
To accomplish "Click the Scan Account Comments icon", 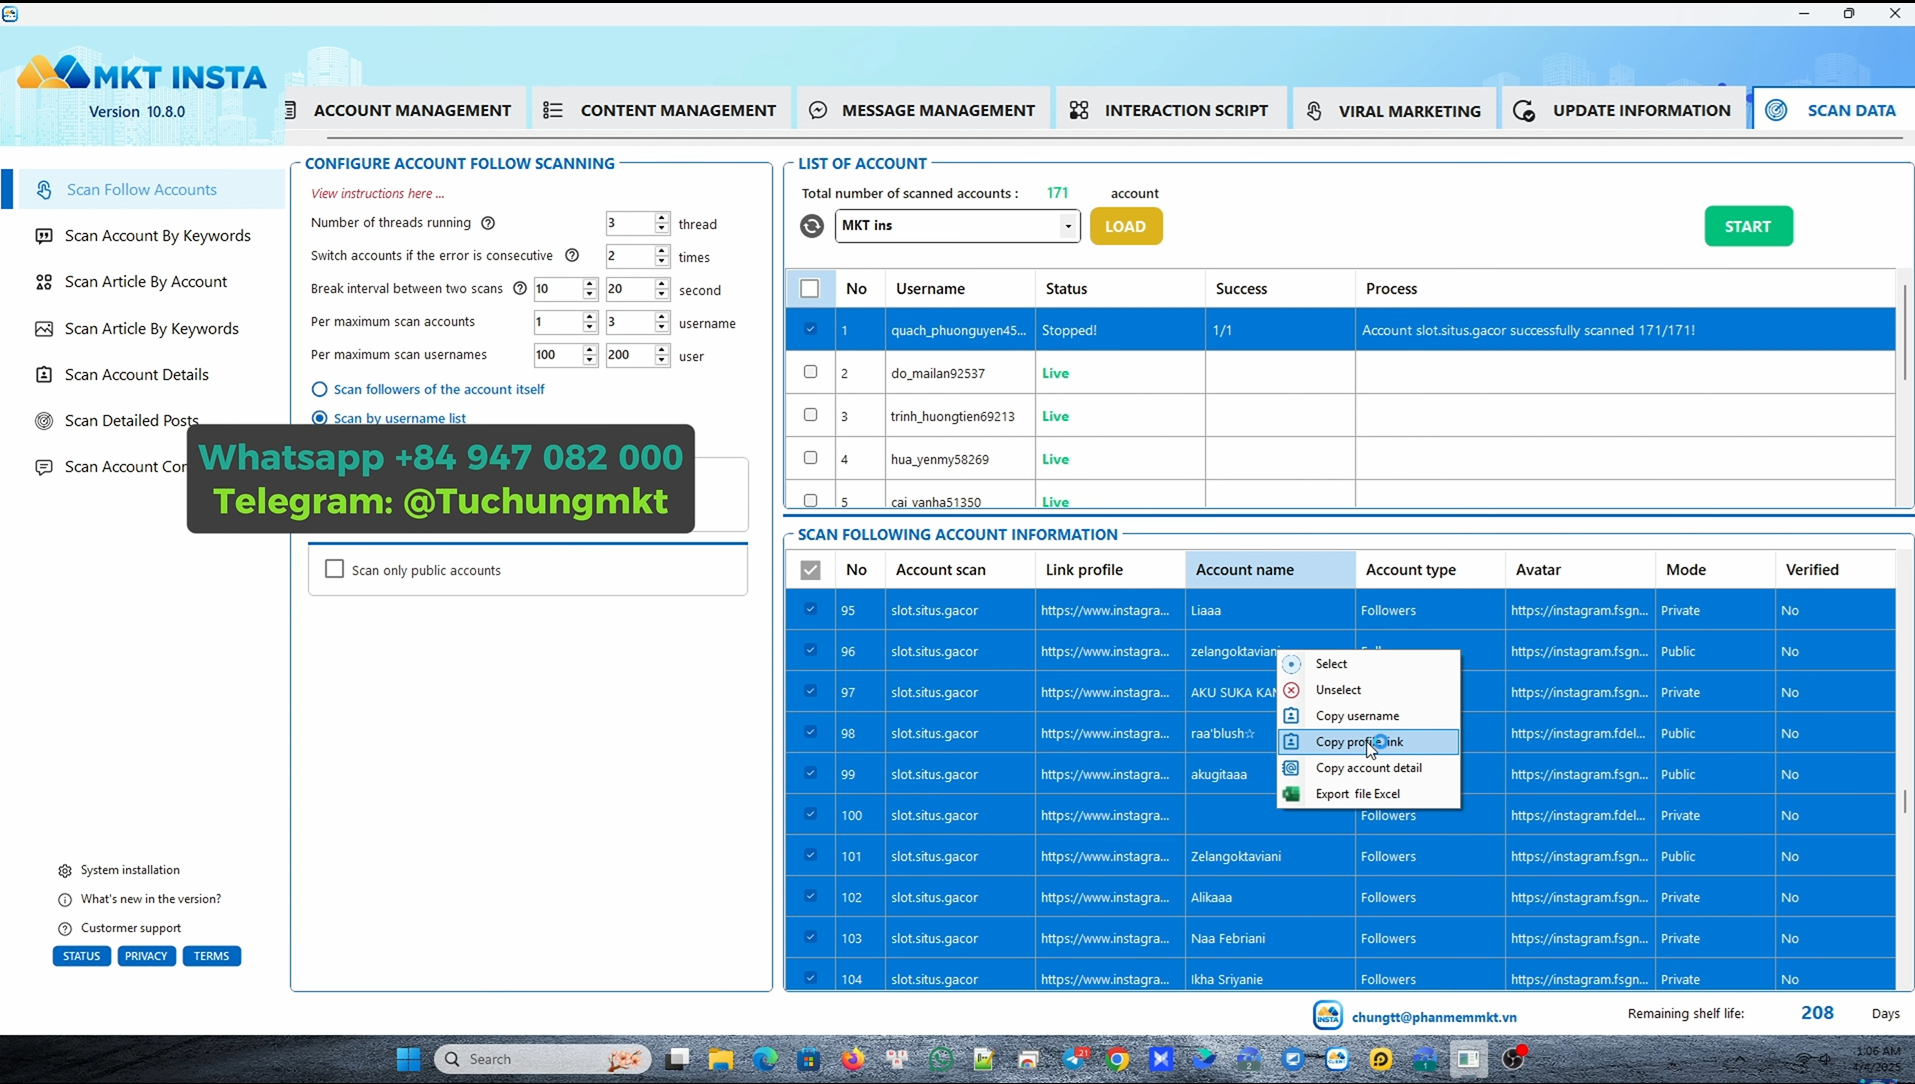I will 44,467.
